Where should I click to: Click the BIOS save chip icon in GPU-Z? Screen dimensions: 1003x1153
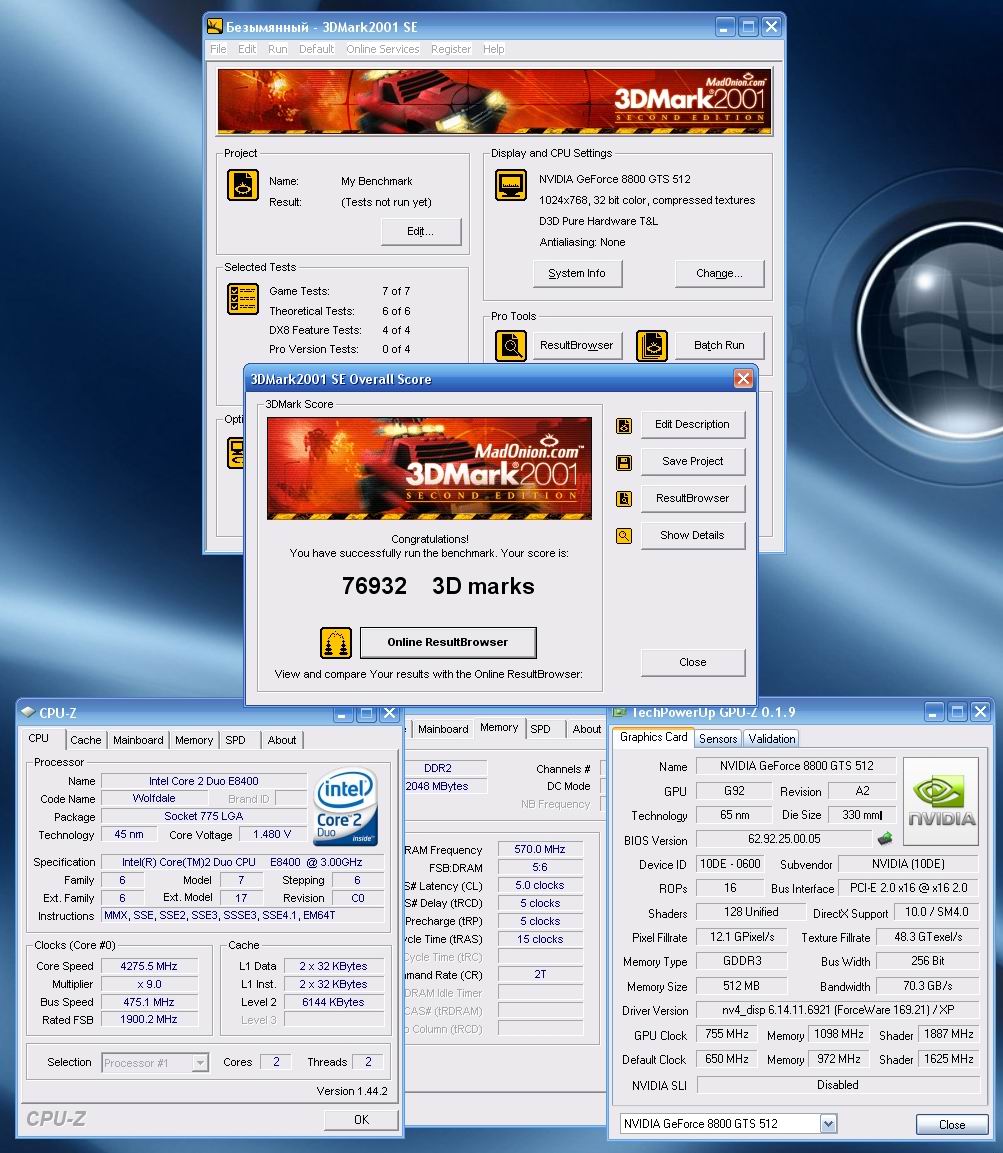[x=885, y=838]
